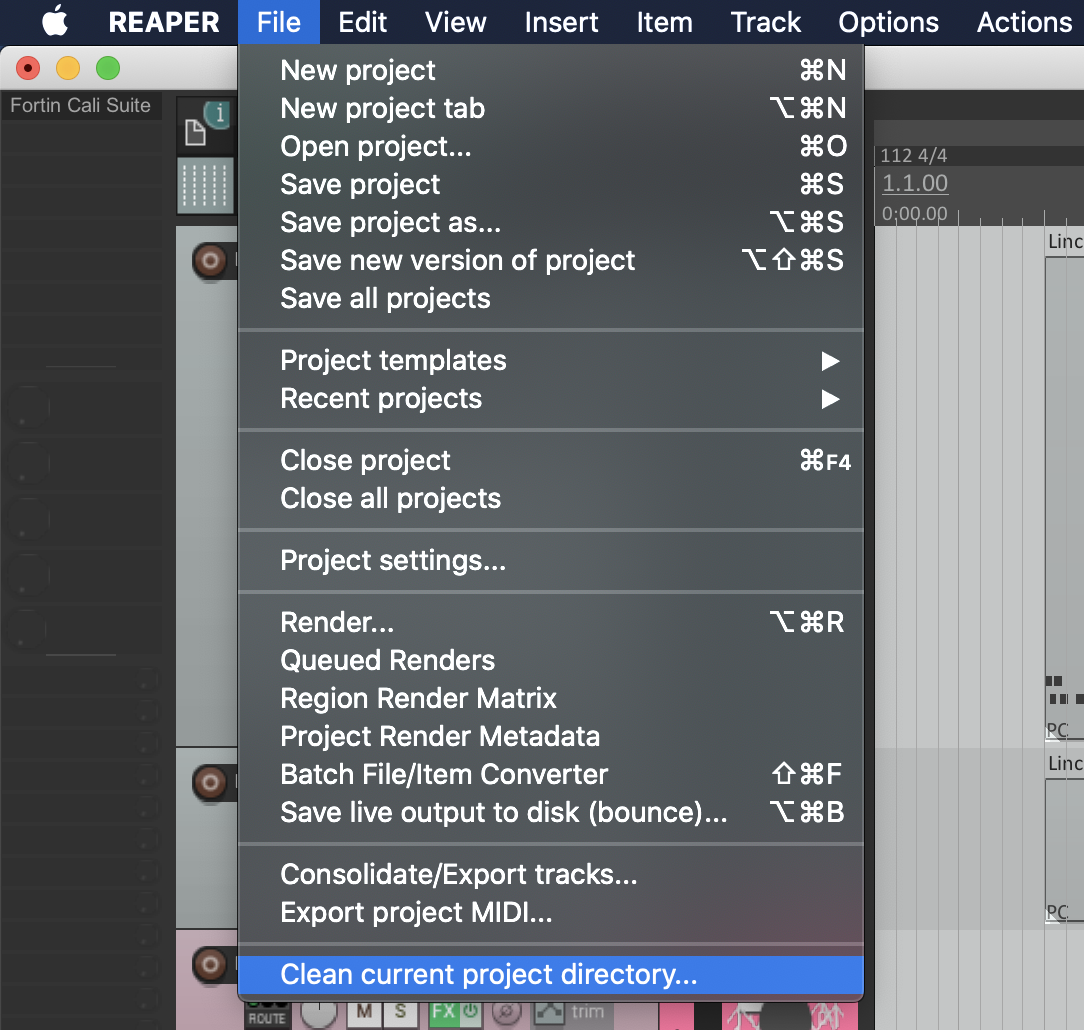1084x1030 pixels.
Task: Open Region Render Matrix
Action: [x=551, y=699]
